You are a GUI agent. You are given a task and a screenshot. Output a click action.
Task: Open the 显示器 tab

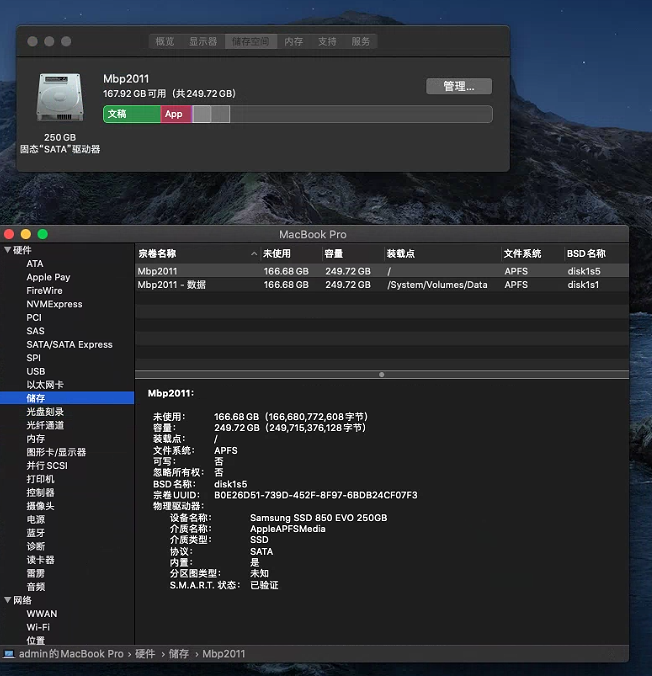coord(203,41)
